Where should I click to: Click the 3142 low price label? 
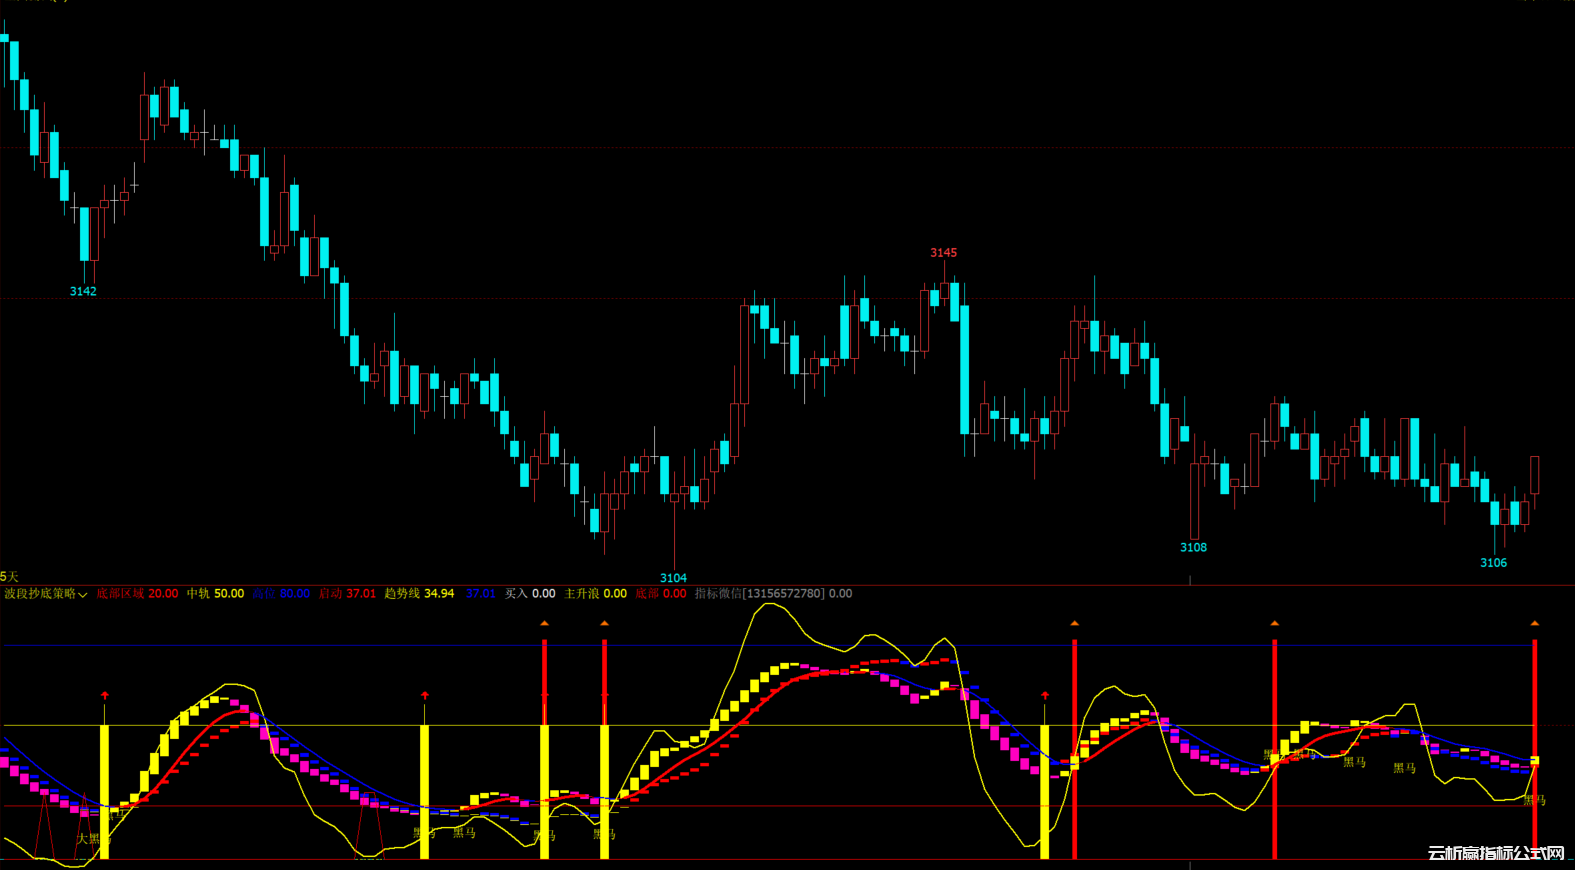[x=83, y=291]
